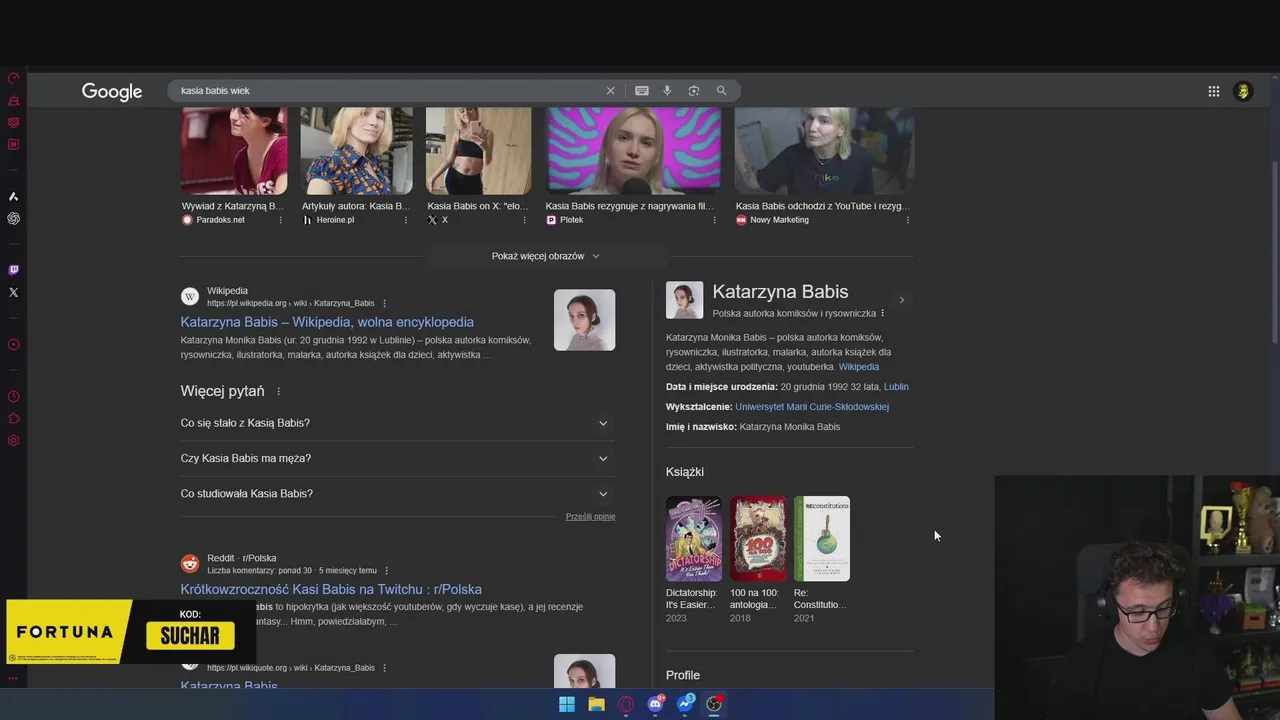Open 'Katarzyna Babis – Wikipedia, wolna encyklopedia' link
The width and height of the screenshot is (1280, 720).
tap(327, 322)
